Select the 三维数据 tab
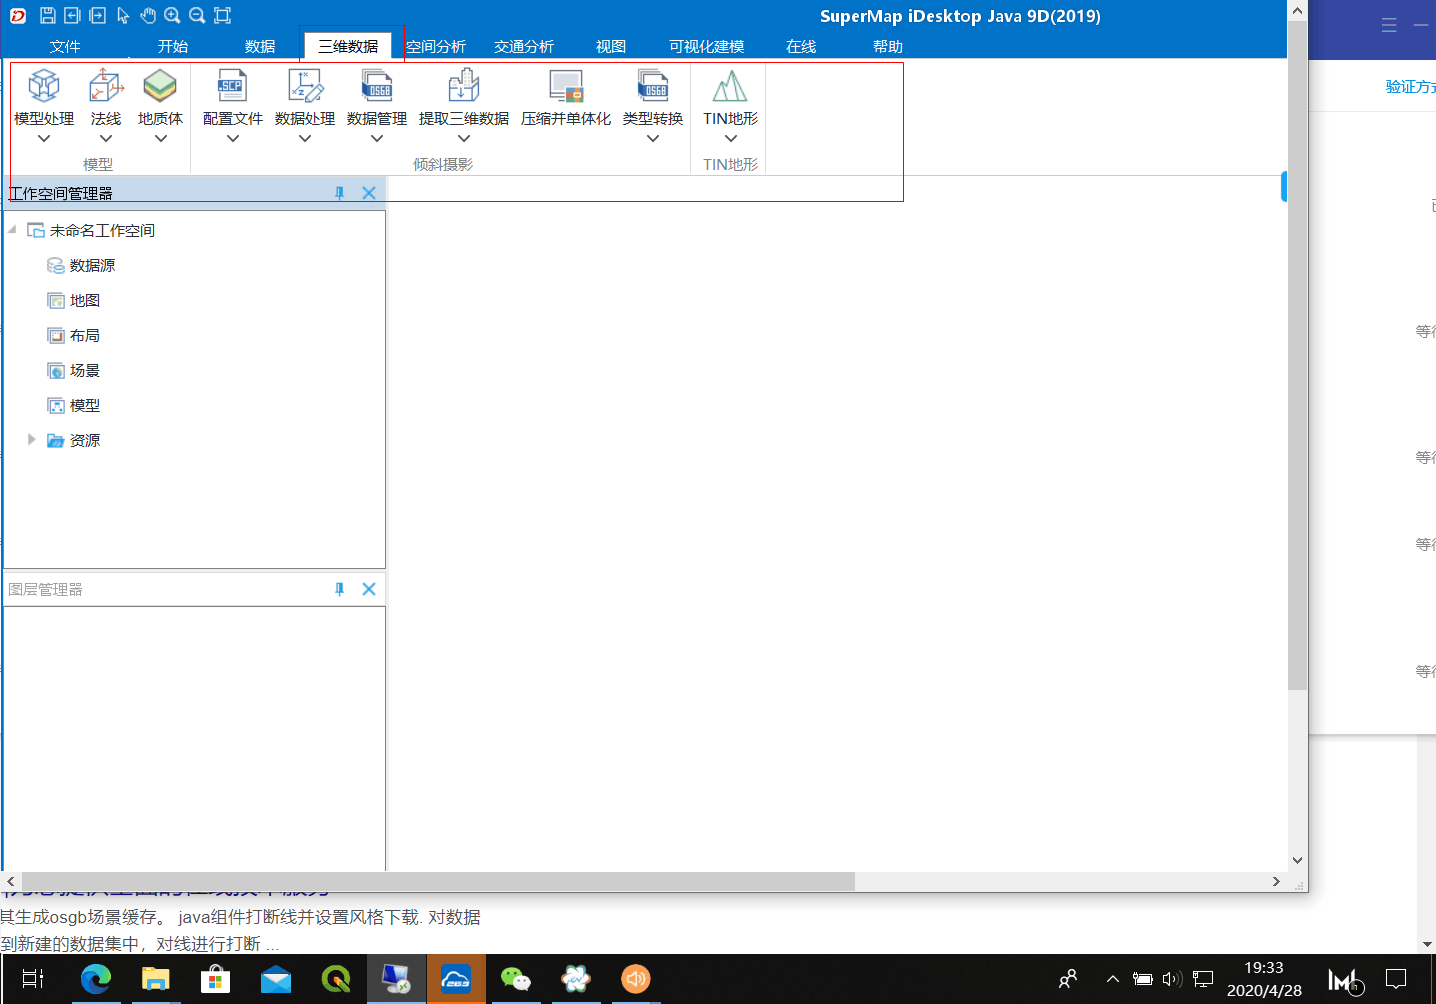This screenshot has height=1004, width=1436. [x=348, y=47]
